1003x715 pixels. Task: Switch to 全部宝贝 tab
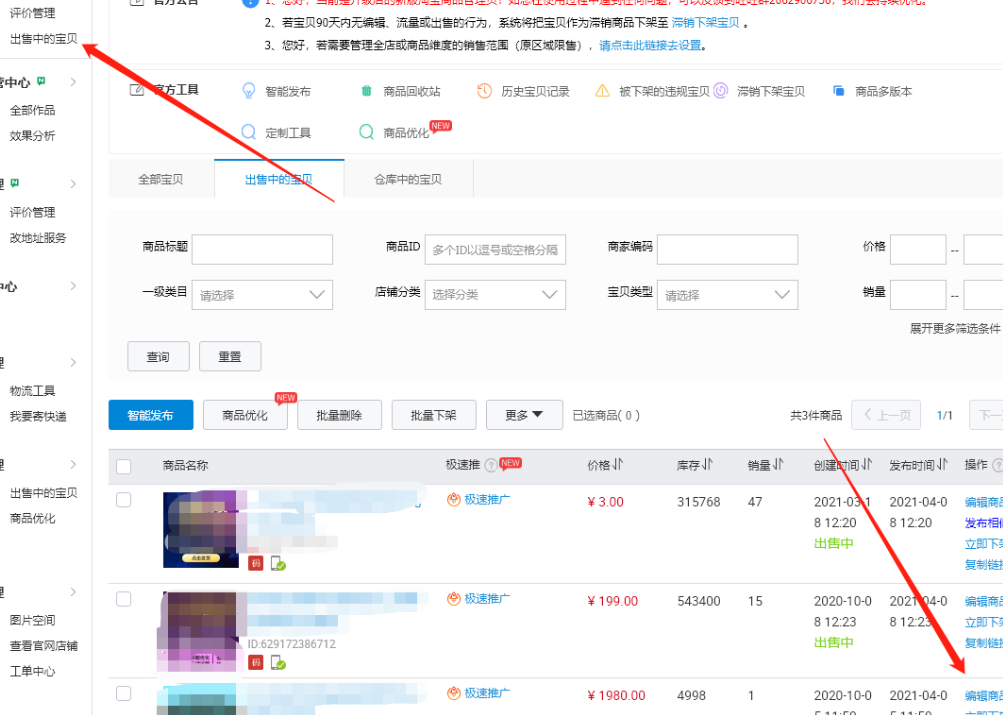point(161,179)
